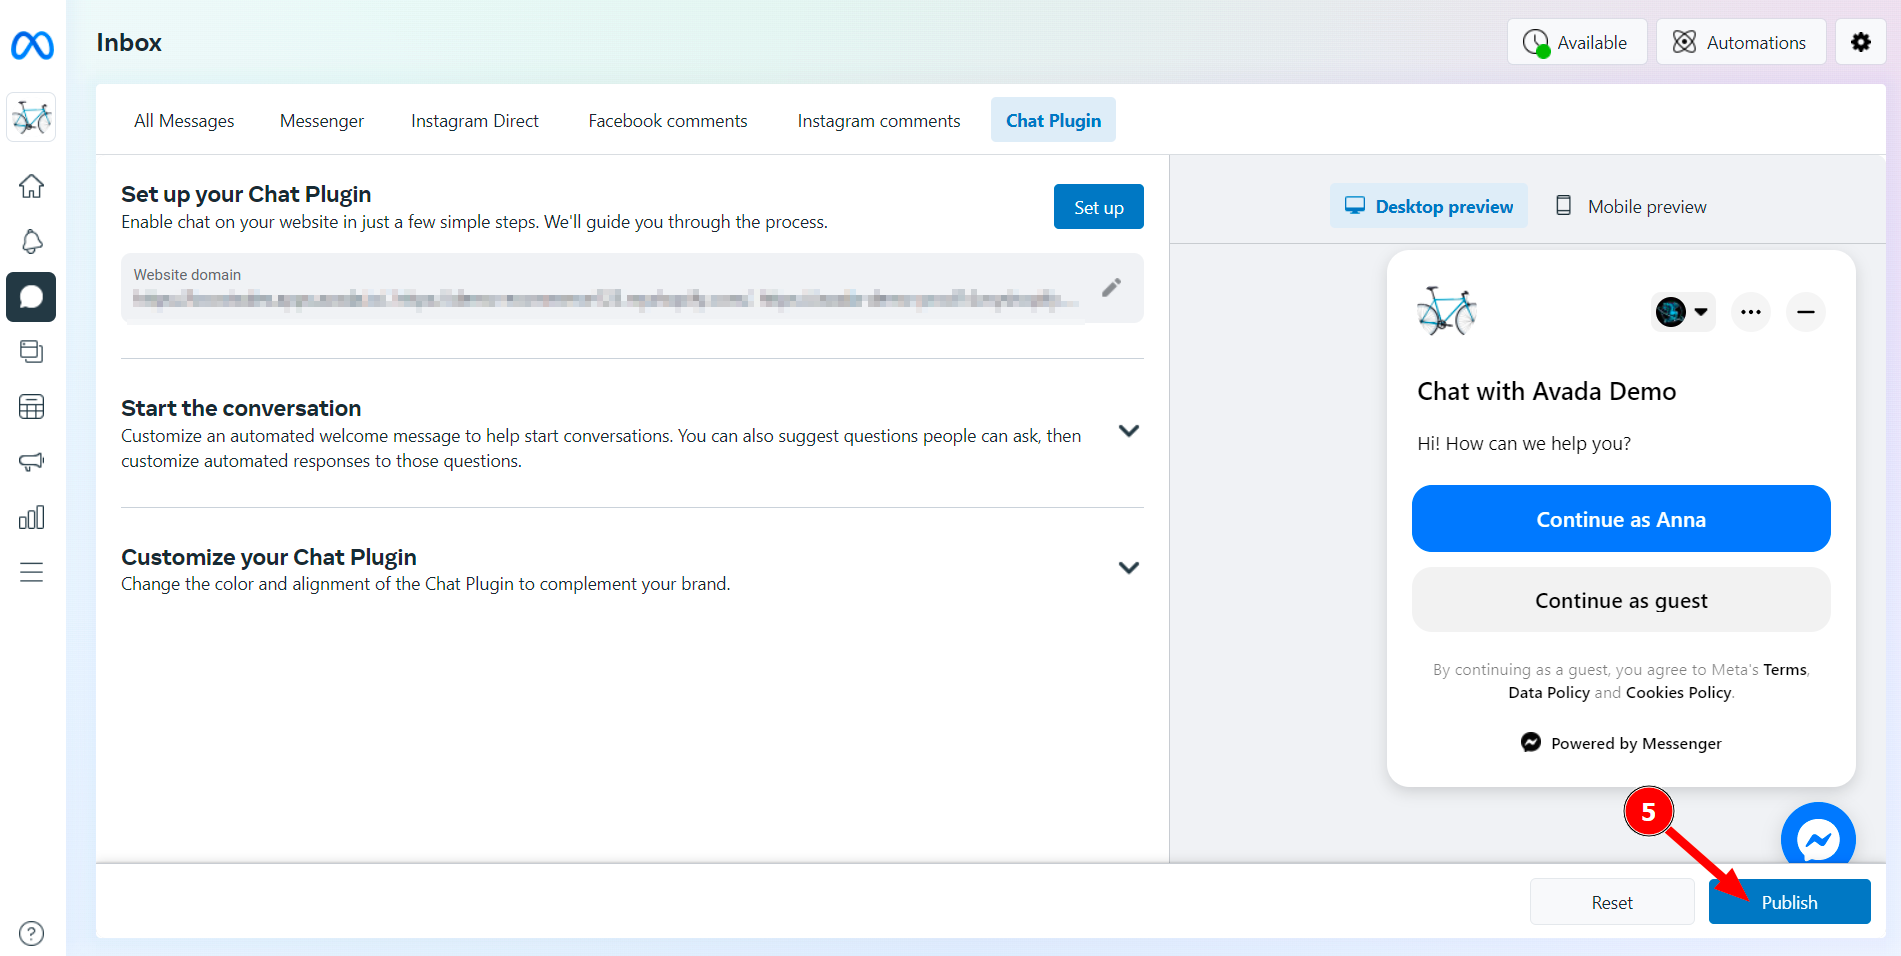Click the Inbox page title
The width and height of the screenshot is (1901, 956).
(129, 42)
